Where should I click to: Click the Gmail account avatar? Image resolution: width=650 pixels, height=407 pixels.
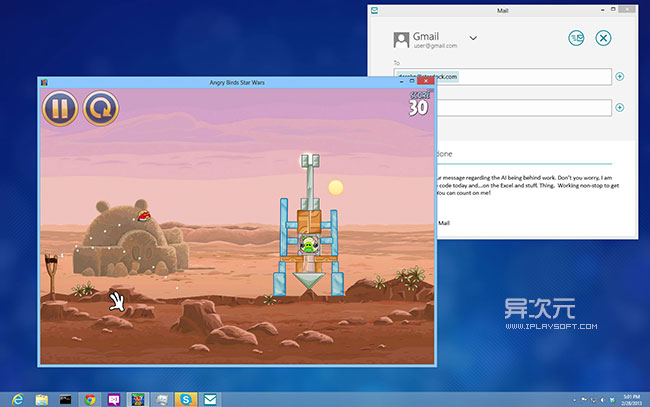[401, 40]
